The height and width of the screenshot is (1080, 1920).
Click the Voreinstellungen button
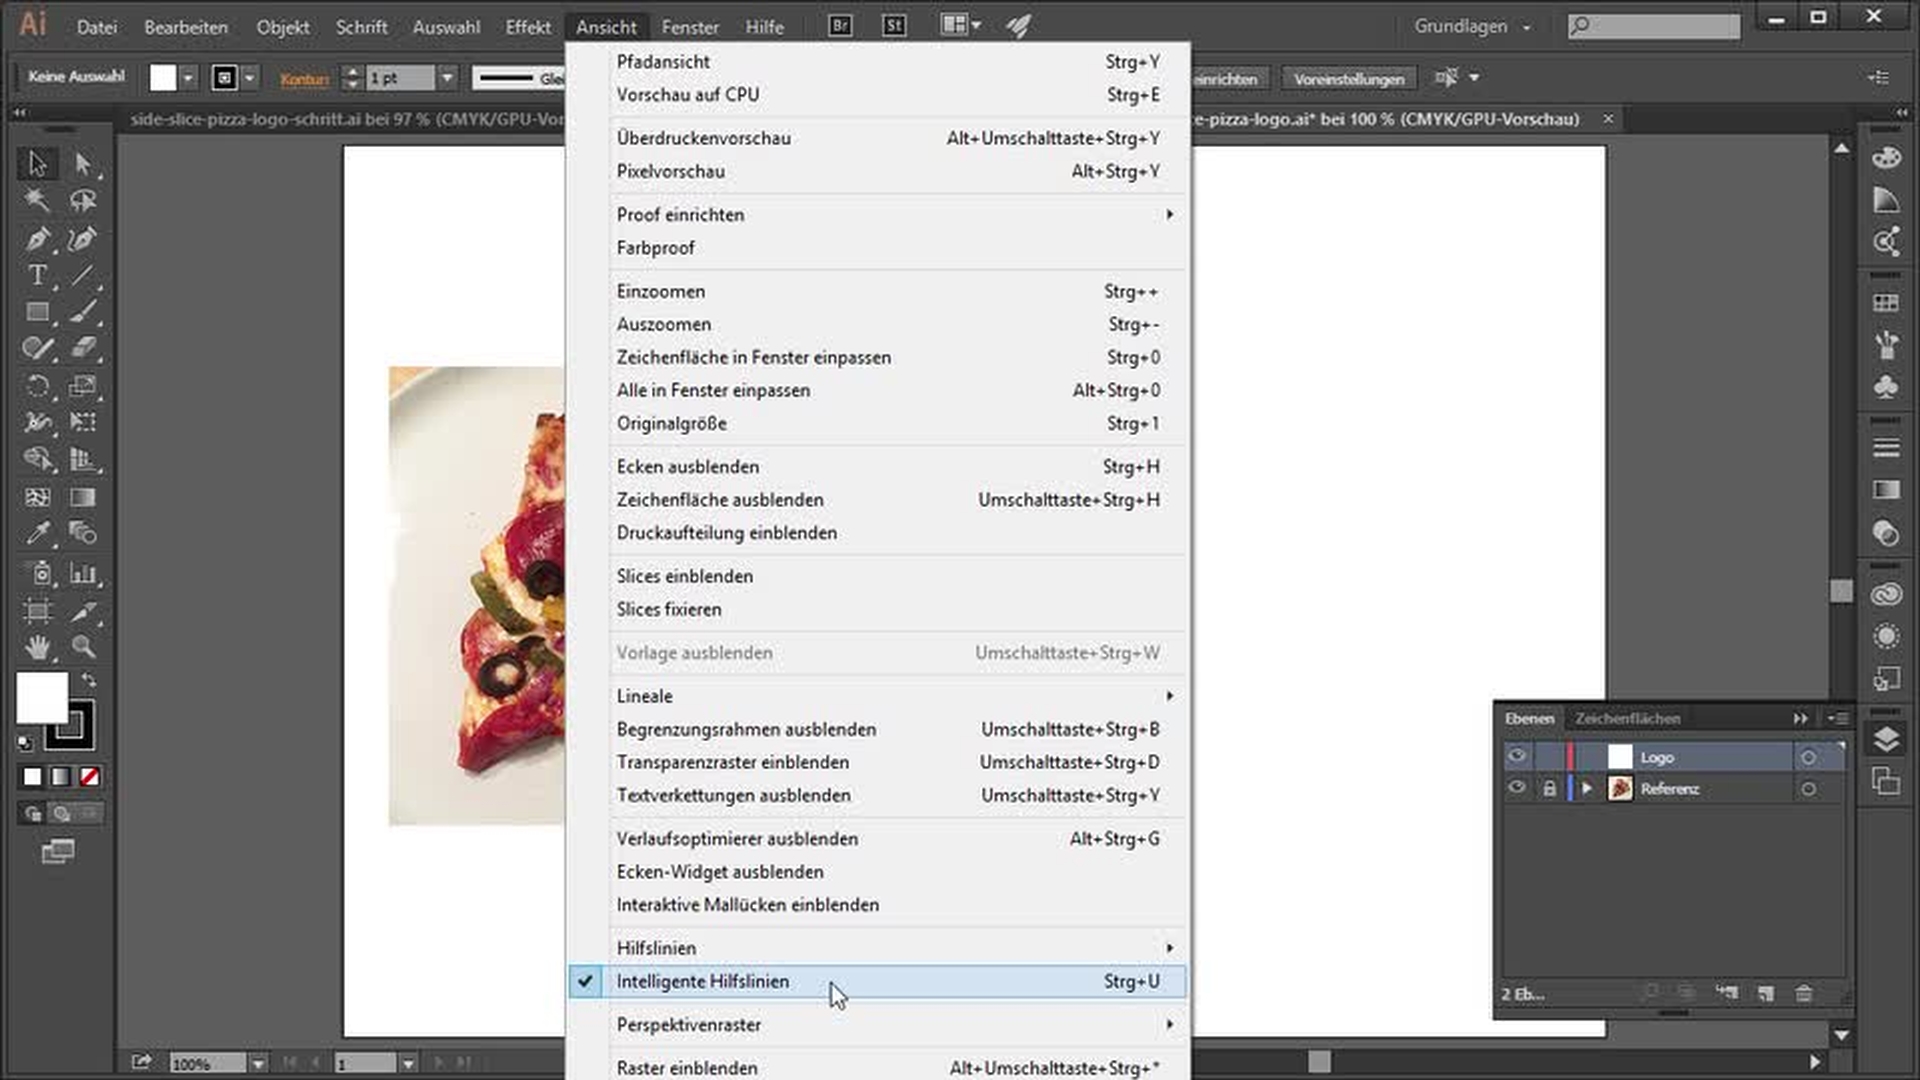(1348, 78)
